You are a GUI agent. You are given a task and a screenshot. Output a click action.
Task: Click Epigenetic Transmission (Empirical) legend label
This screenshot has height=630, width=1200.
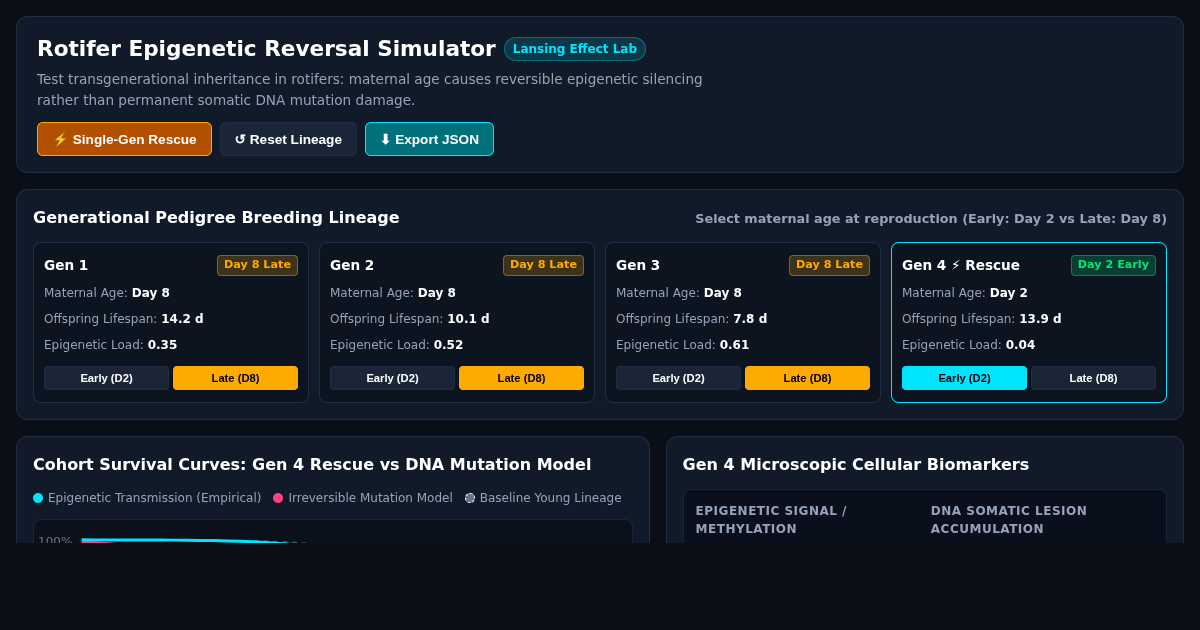[154, 498]
